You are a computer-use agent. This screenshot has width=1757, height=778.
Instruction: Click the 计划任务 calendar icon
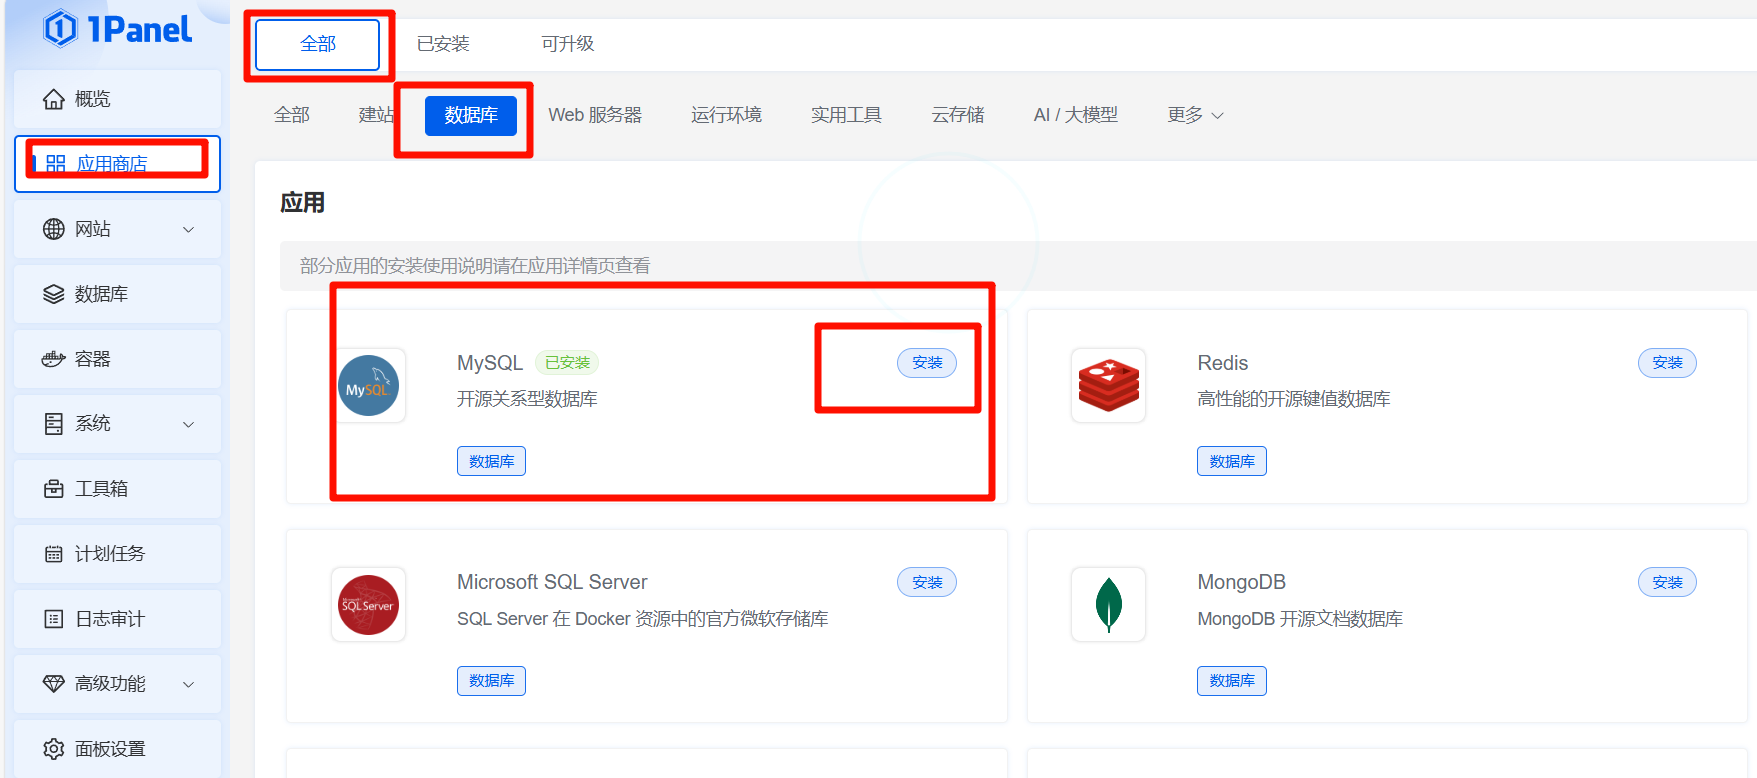[x=54, y=554]
